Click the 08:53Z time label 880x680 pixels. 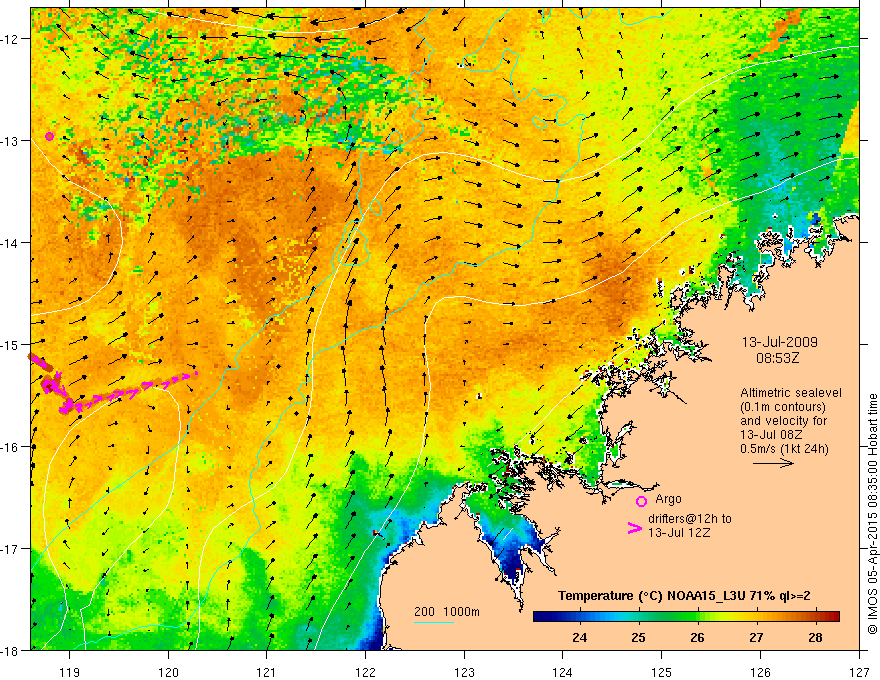(x=777, y=358)
